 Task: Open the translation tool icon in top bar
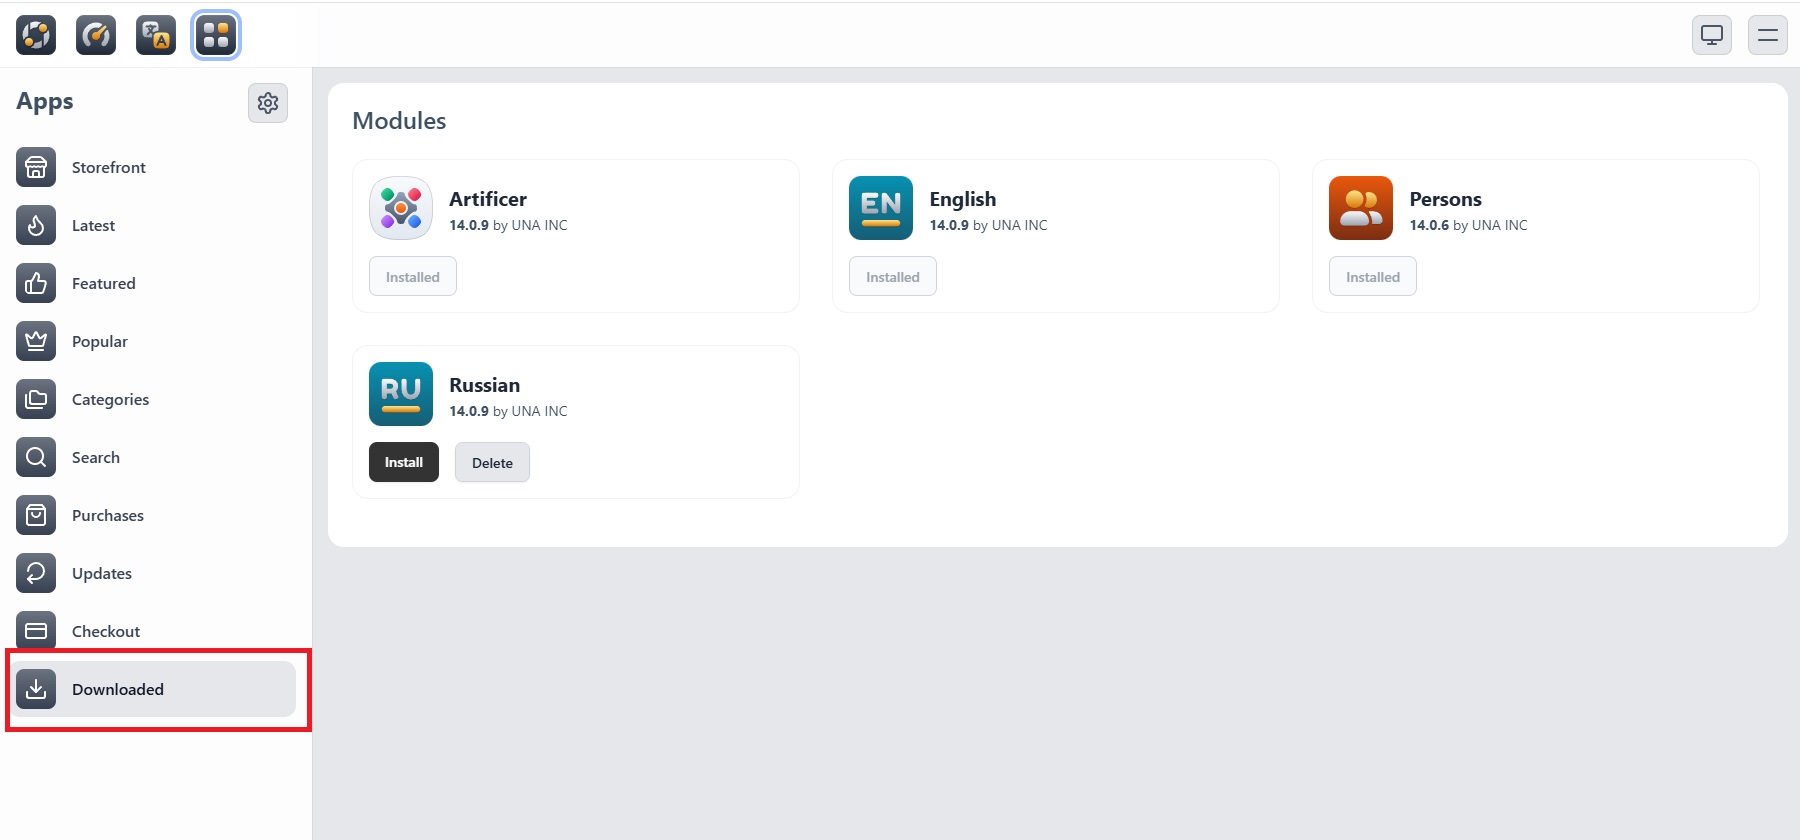point(156,35)
